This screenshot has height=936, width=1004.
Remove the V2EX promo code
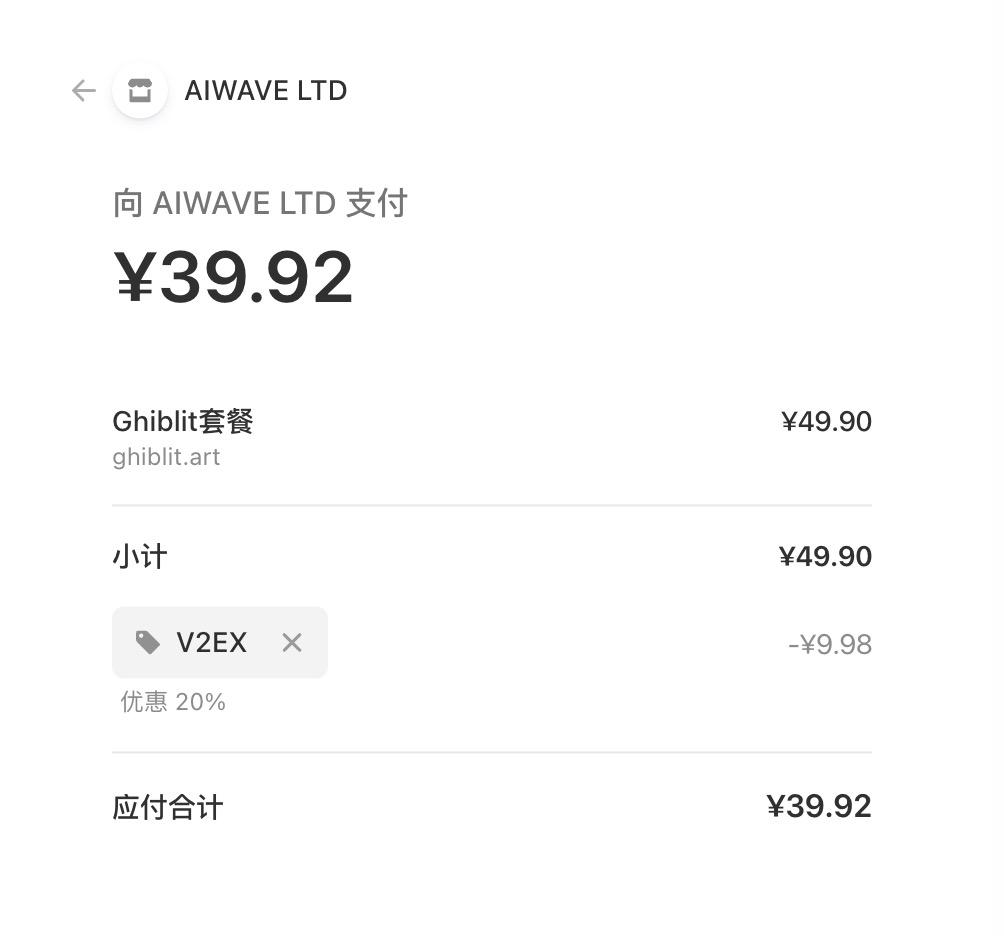[x=292, y=642]
